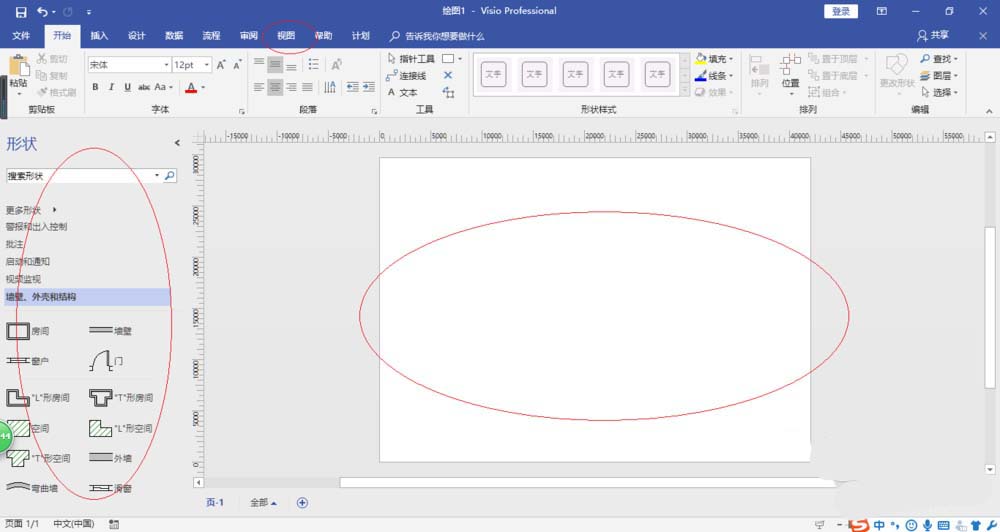Open the 视图 (View) ribbon tab
Image resolution: width=1000 pixels, height=532 pixels.
[286, 36]
